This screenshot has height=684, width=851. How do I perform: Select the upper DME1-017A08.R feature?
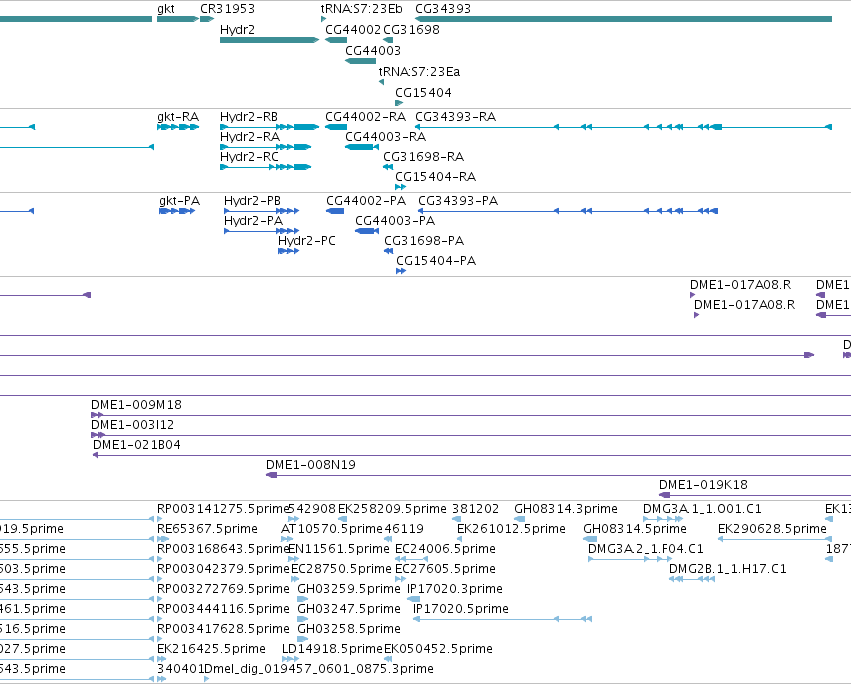pyautogui.click(x=693, y=295)
